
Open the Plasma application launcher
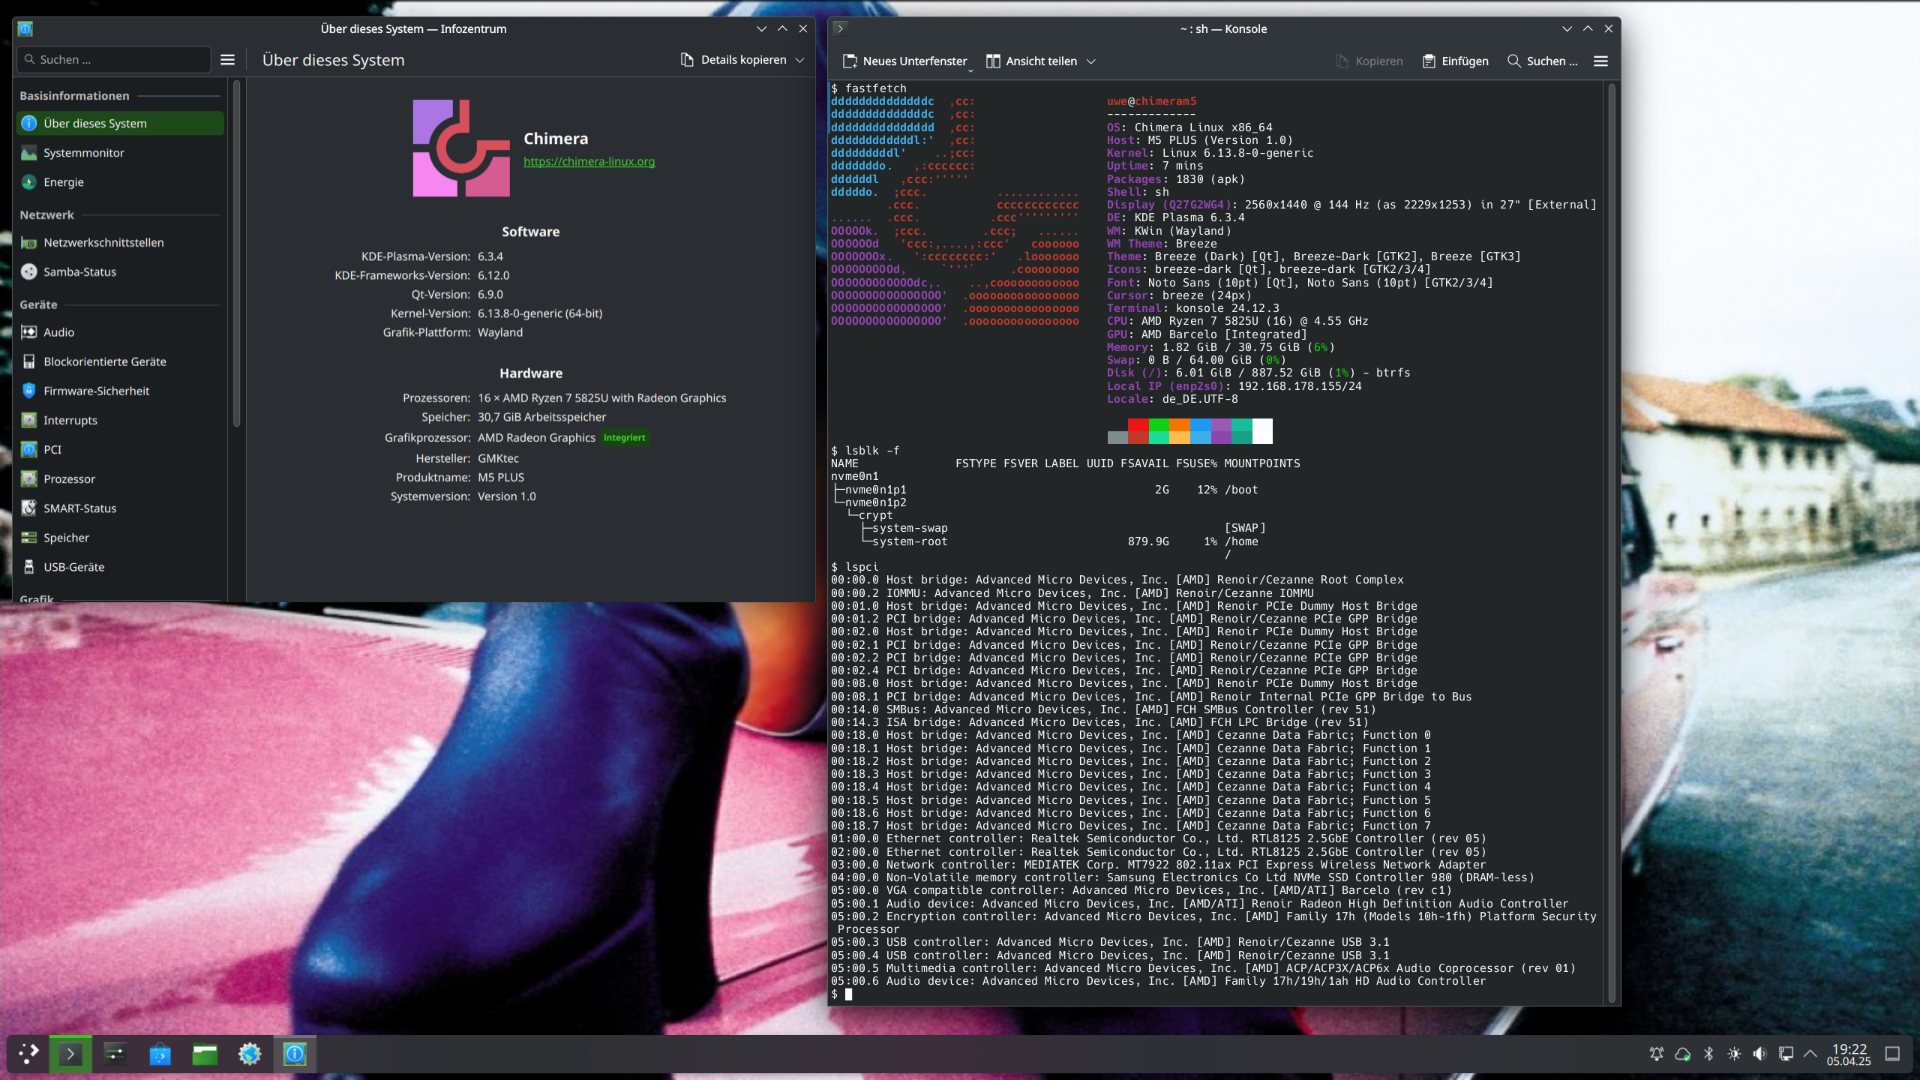tap(28, 1053)
